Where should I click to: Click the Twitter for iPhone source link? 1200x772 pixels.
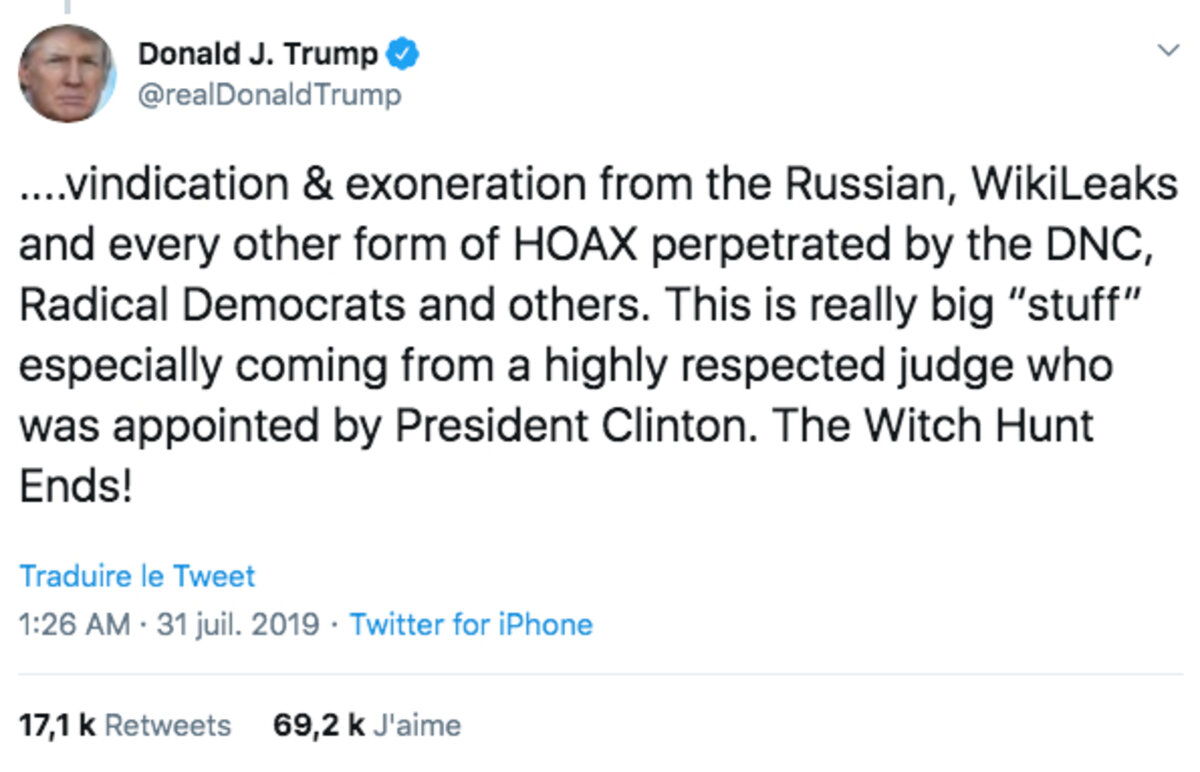[x=471, y=625]
